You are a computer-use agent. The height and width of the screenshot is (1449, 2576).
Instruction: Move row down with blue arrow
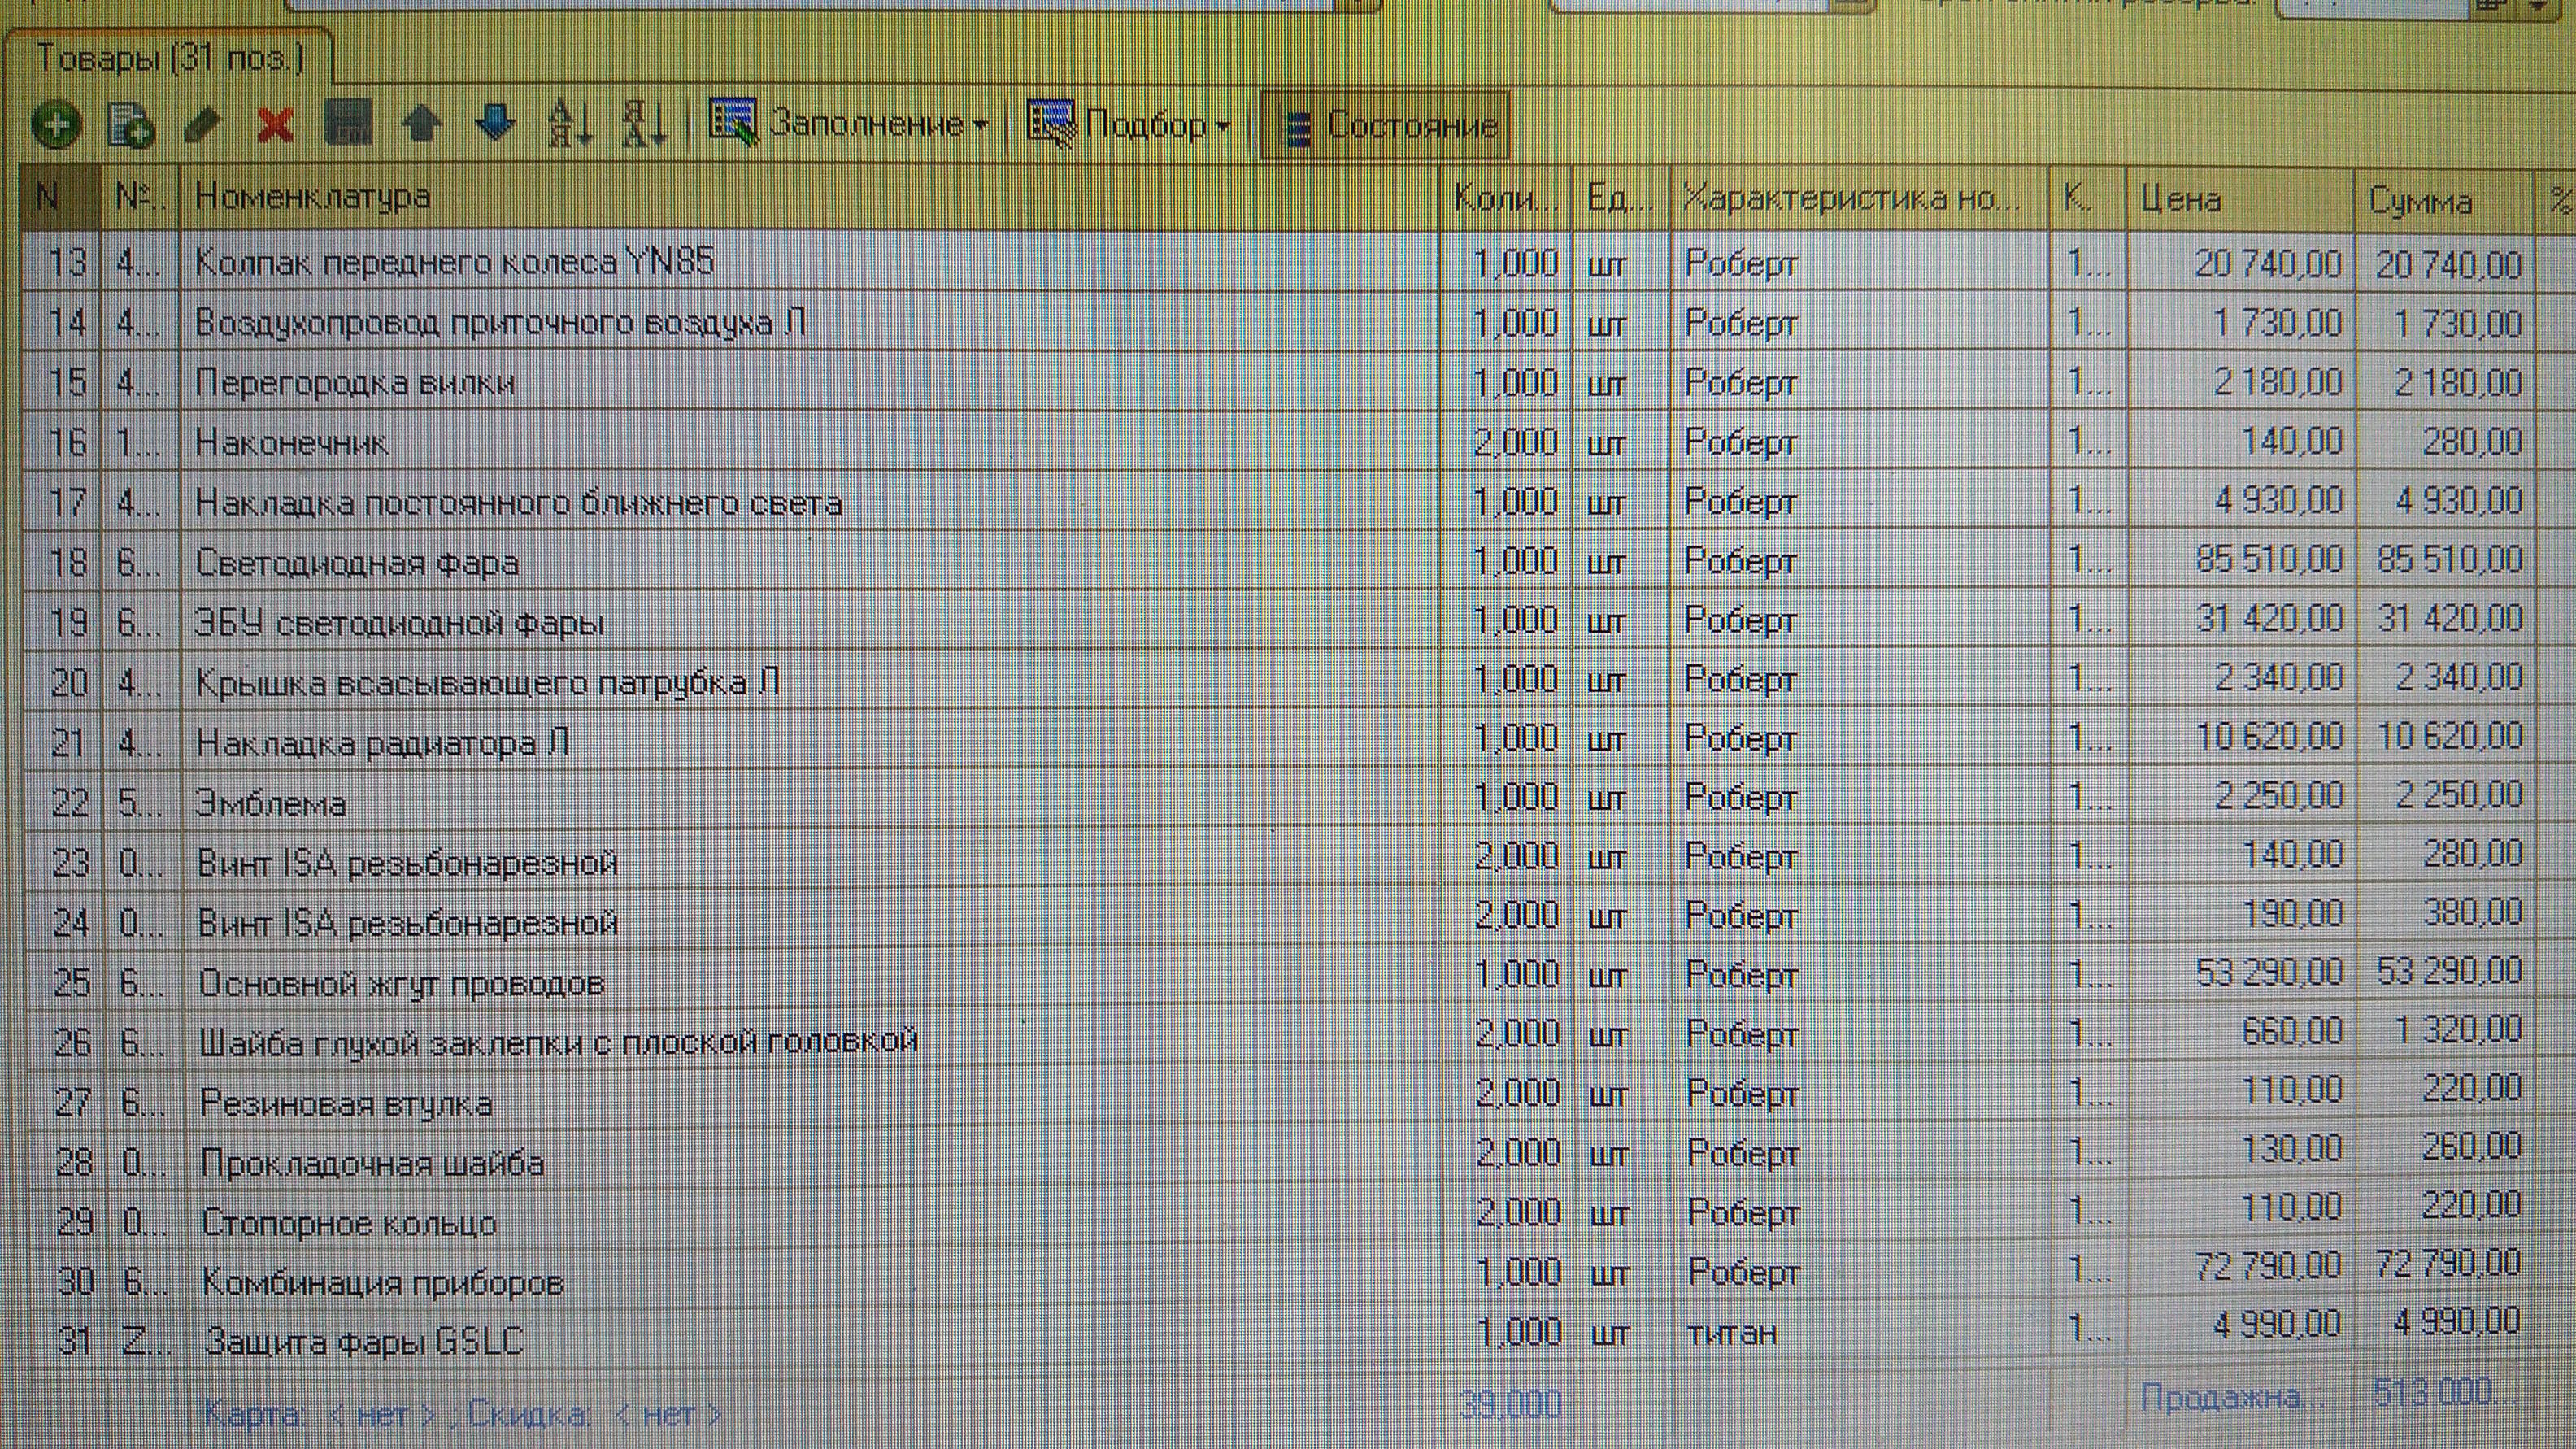click(x=496, y=124)
